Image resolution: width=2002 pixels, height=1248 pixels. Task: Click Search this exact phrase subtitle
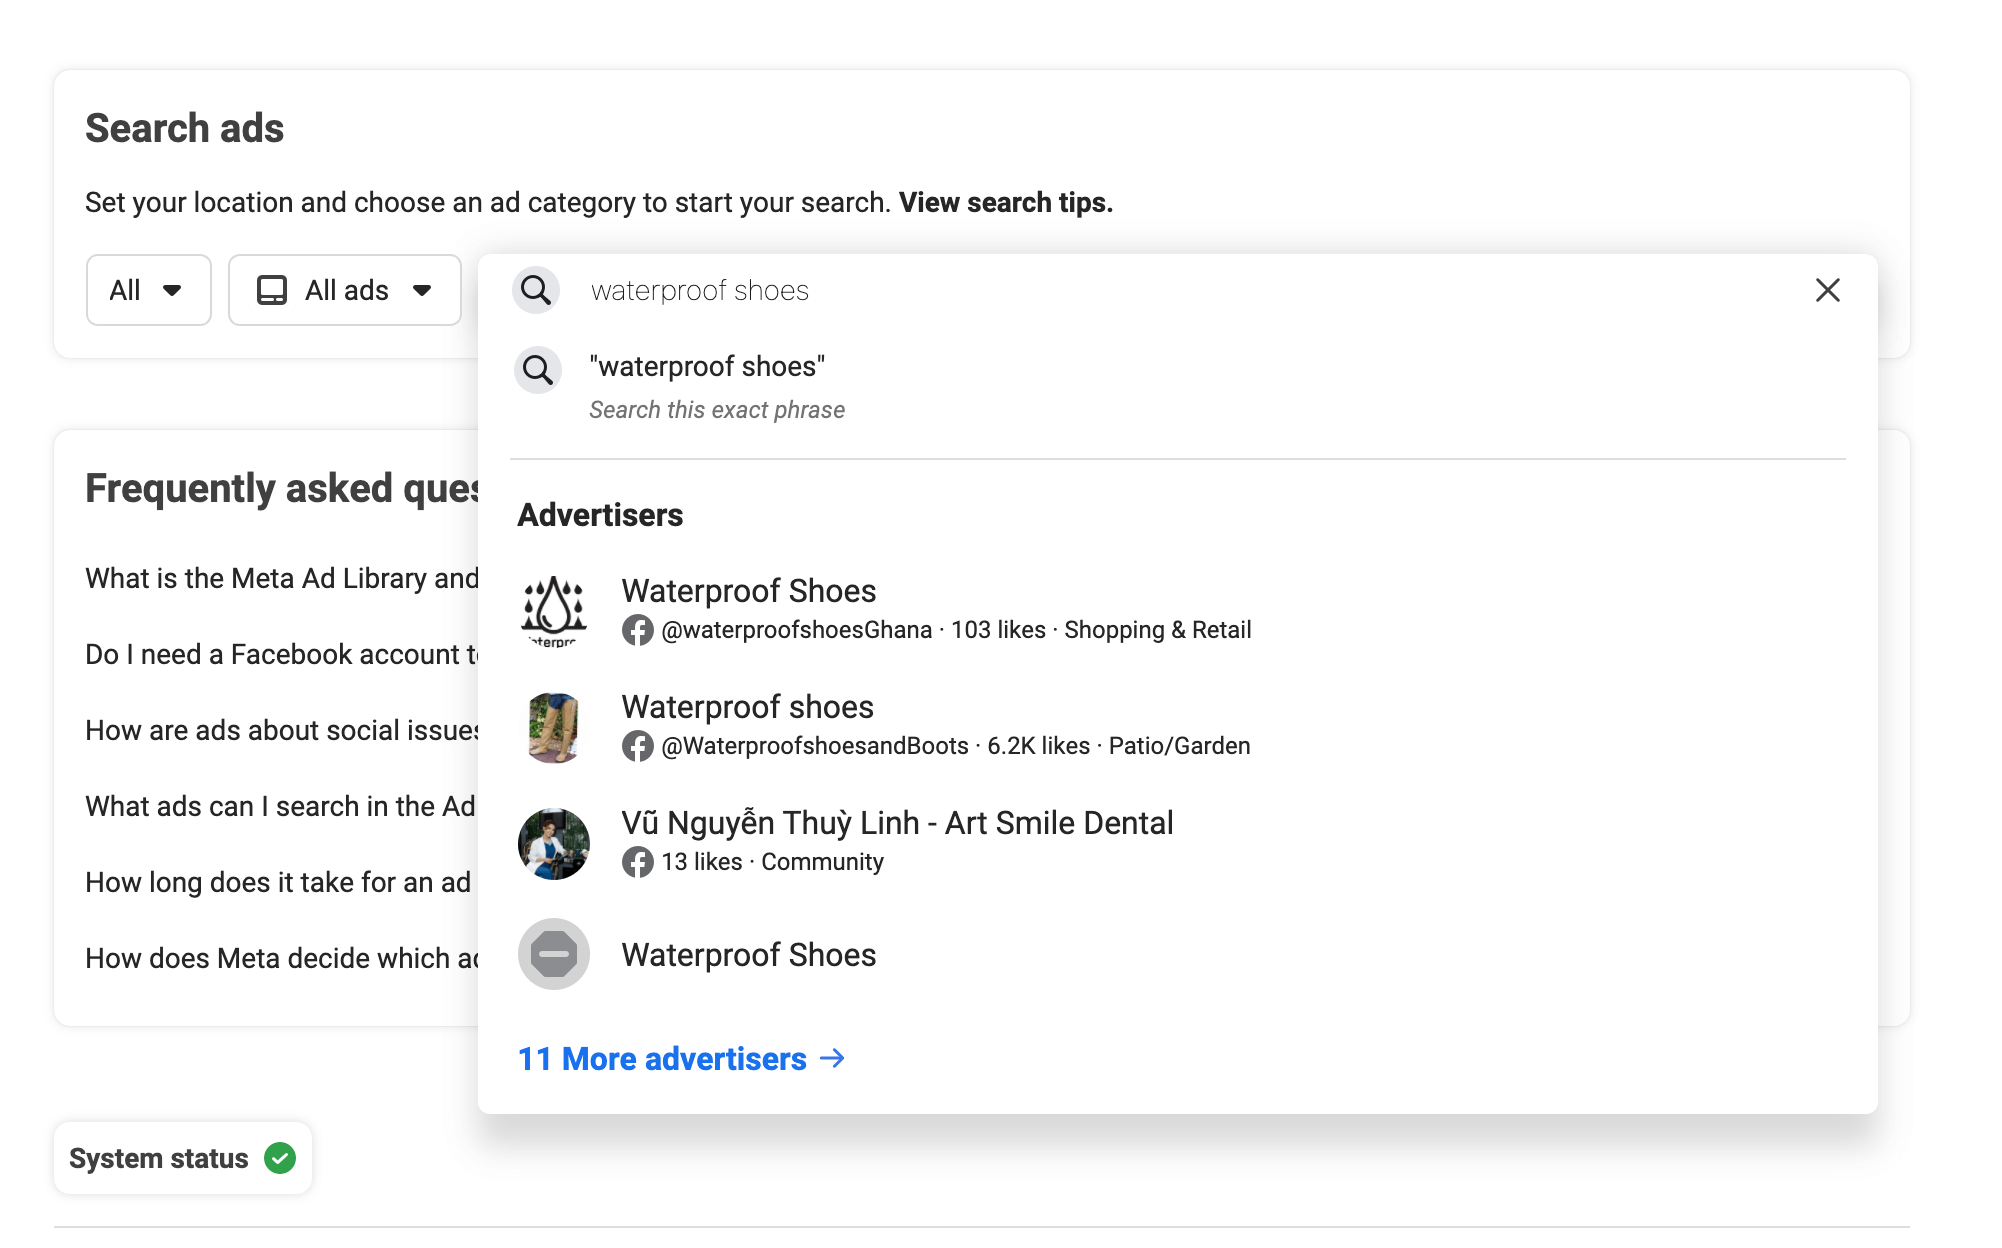pos(717,410)
